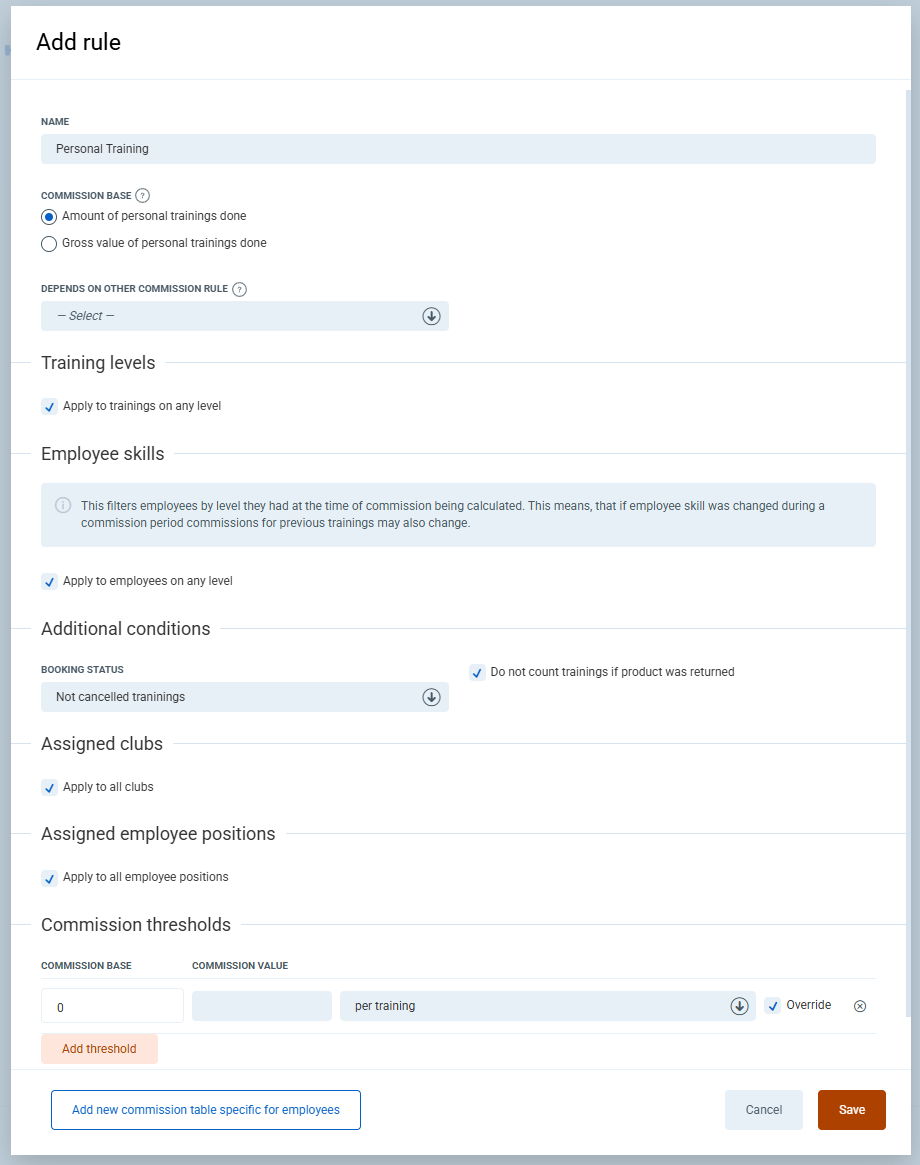Add new commission table specific for employees
Image resolution: width=920 pixels, height=1165 pixels.
[x=206, y=1110]
